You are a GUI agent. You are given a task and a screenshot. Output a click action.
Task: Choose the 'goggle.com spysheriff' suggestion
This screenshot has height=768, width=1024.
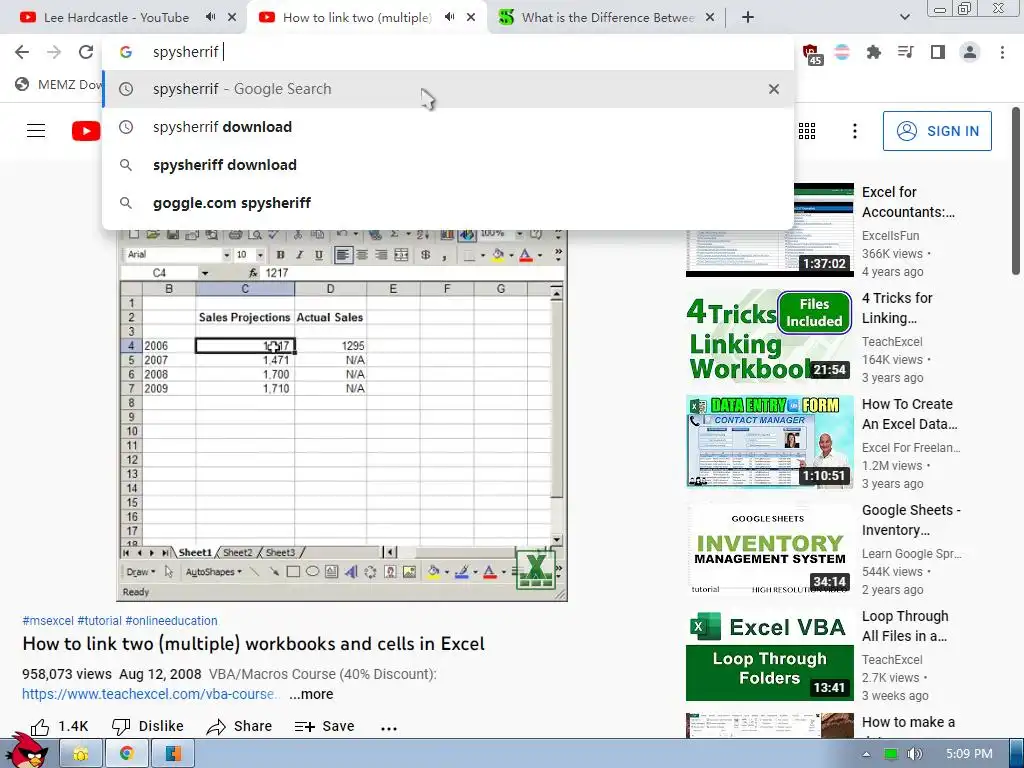[448, 202]
